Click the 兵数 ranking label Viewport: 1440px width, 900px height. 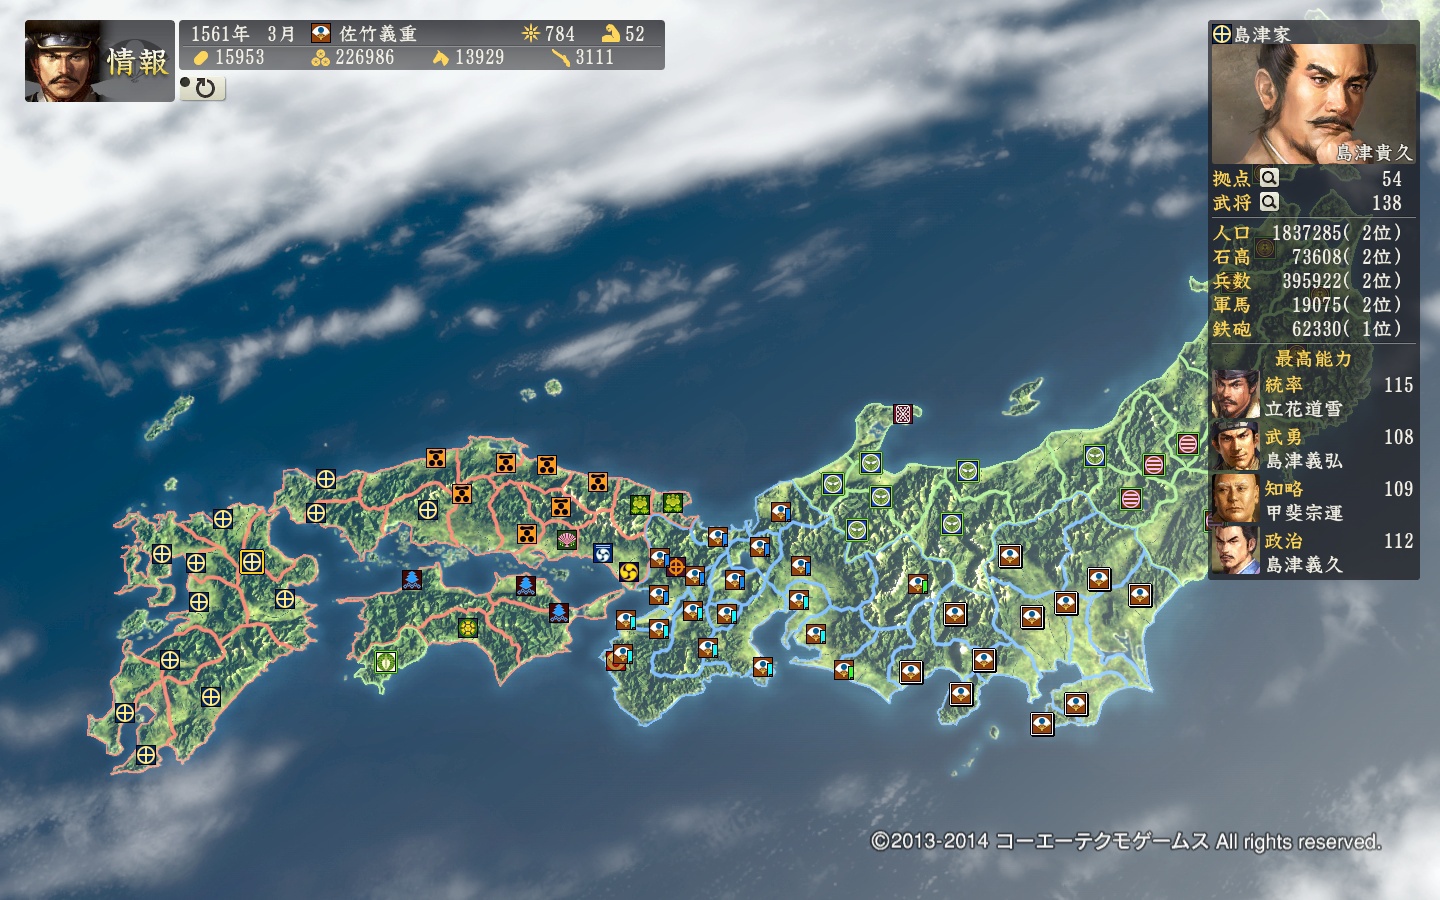point(1232,281)
